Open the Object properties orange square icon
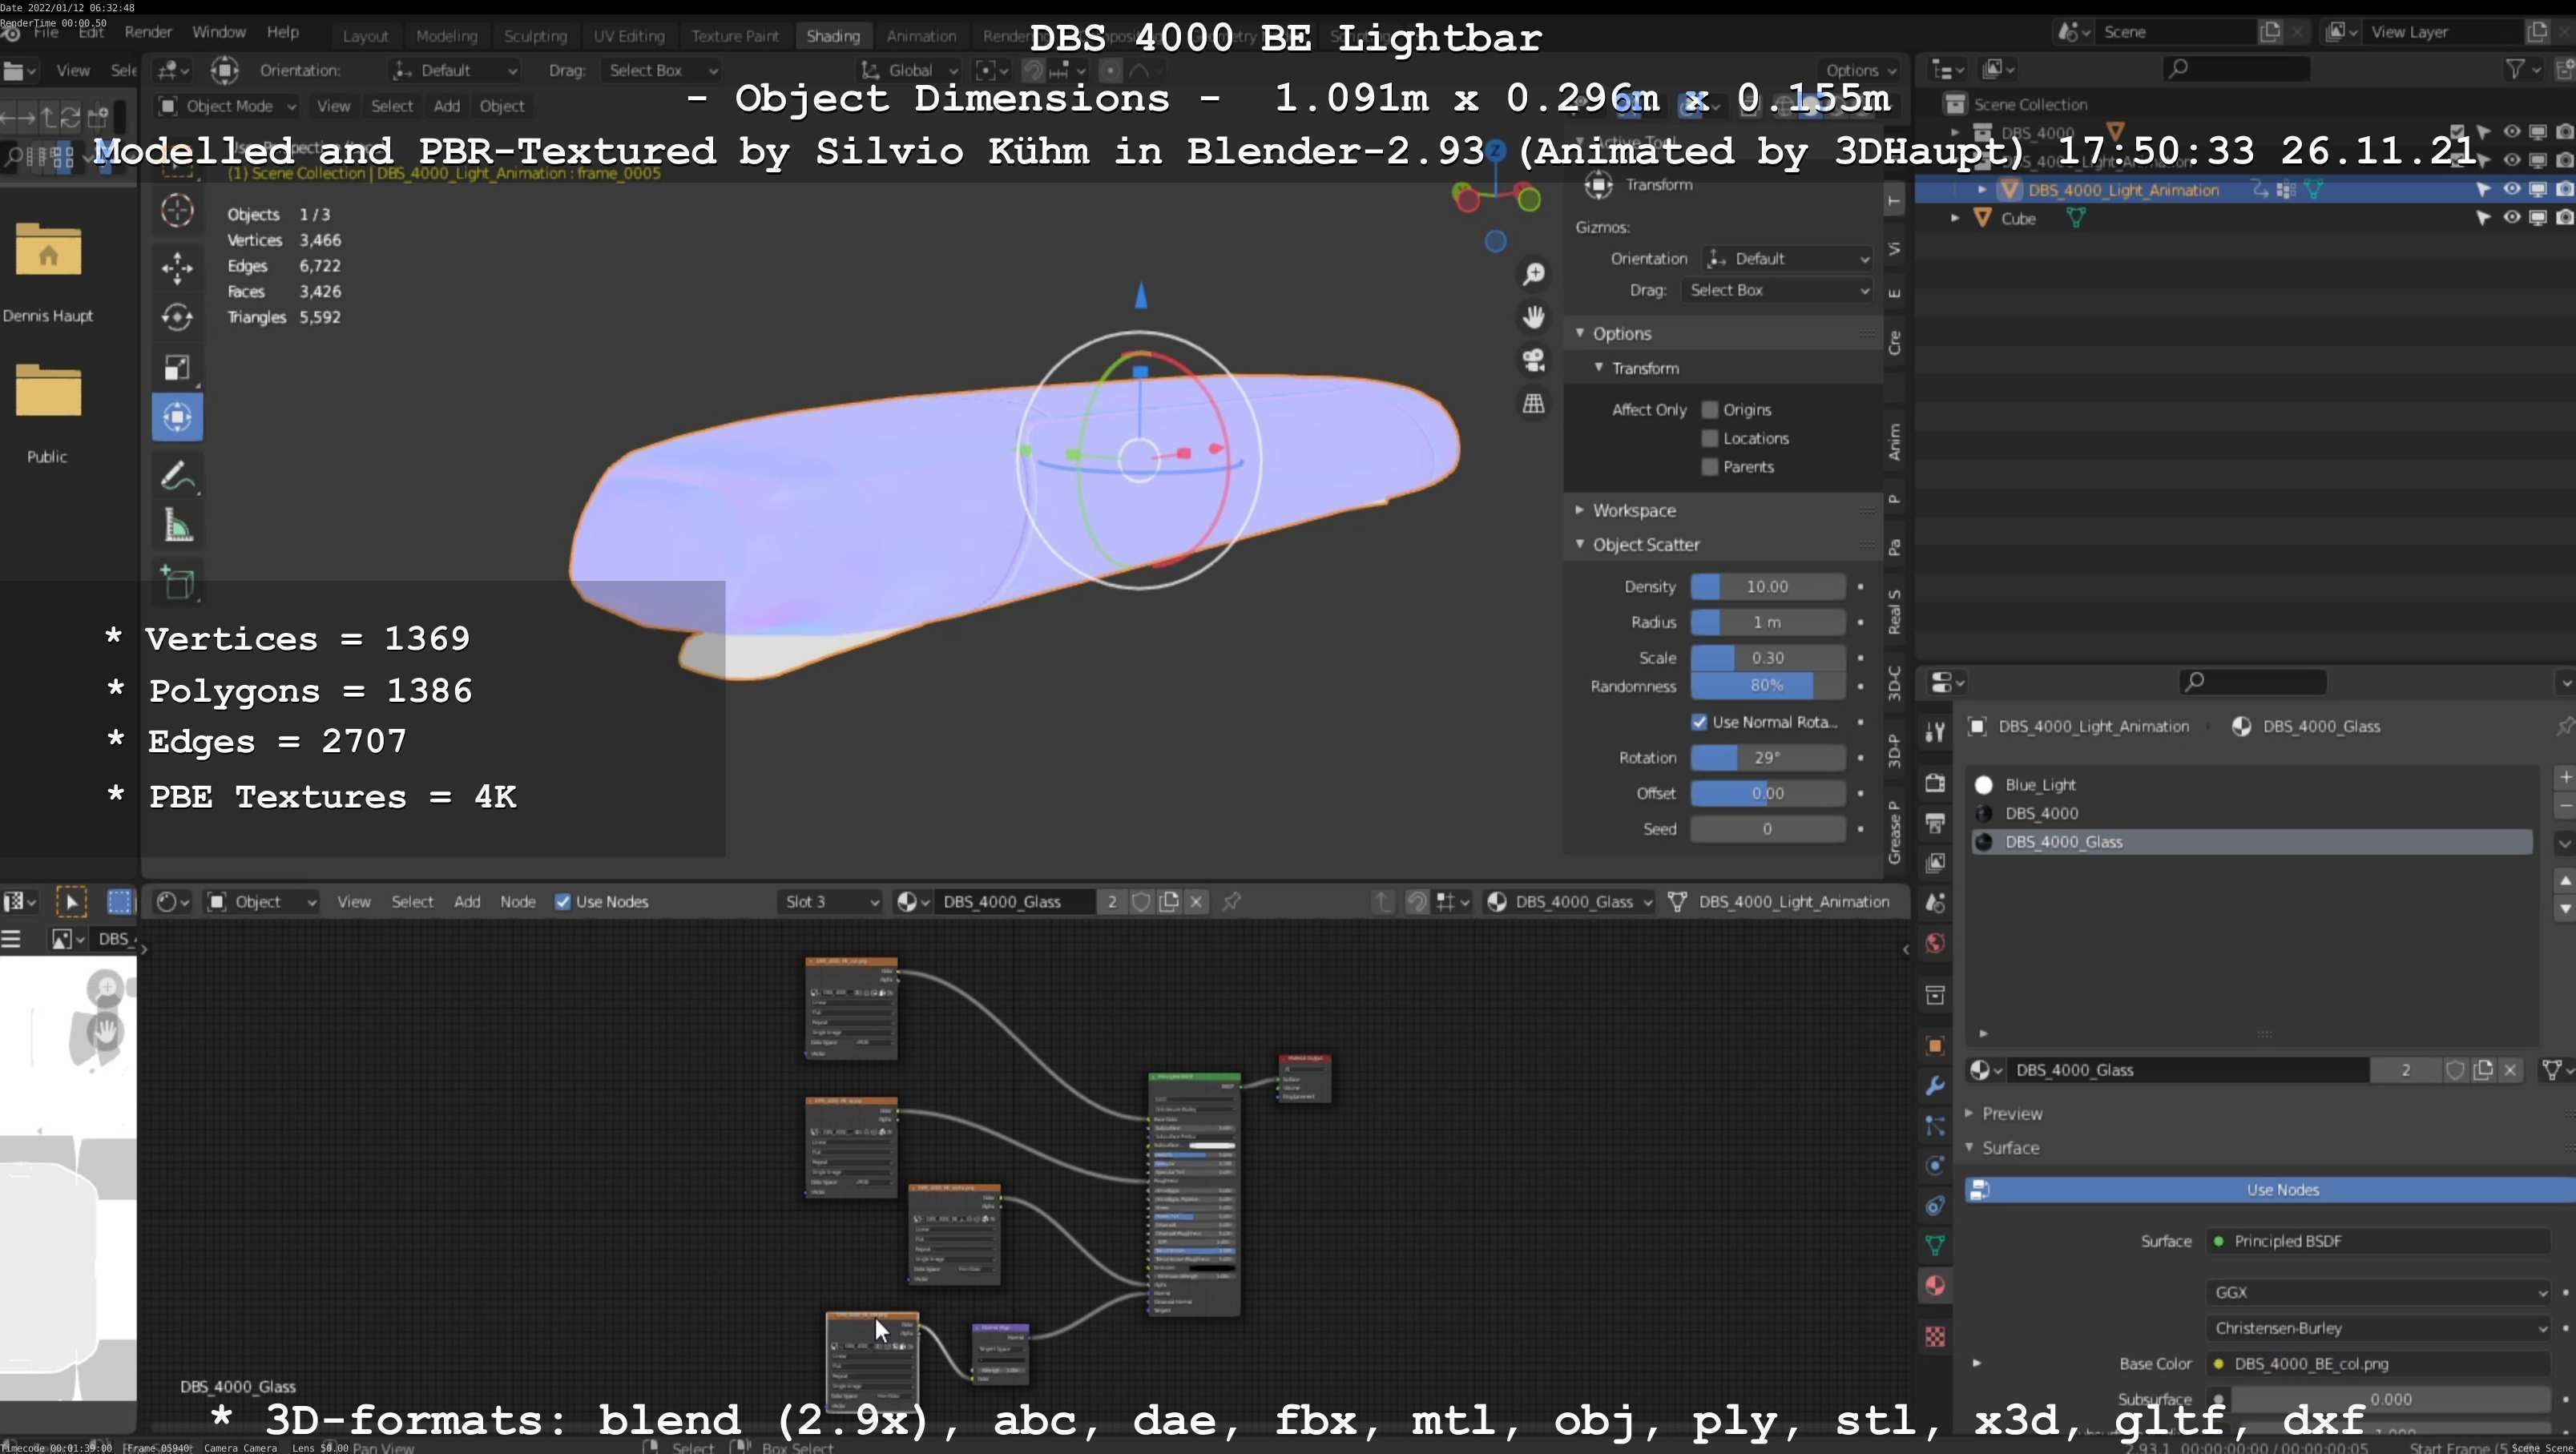The width and height of the screenshot is (2576, 1454). pyautogui.click(x=1935, y=1045)
